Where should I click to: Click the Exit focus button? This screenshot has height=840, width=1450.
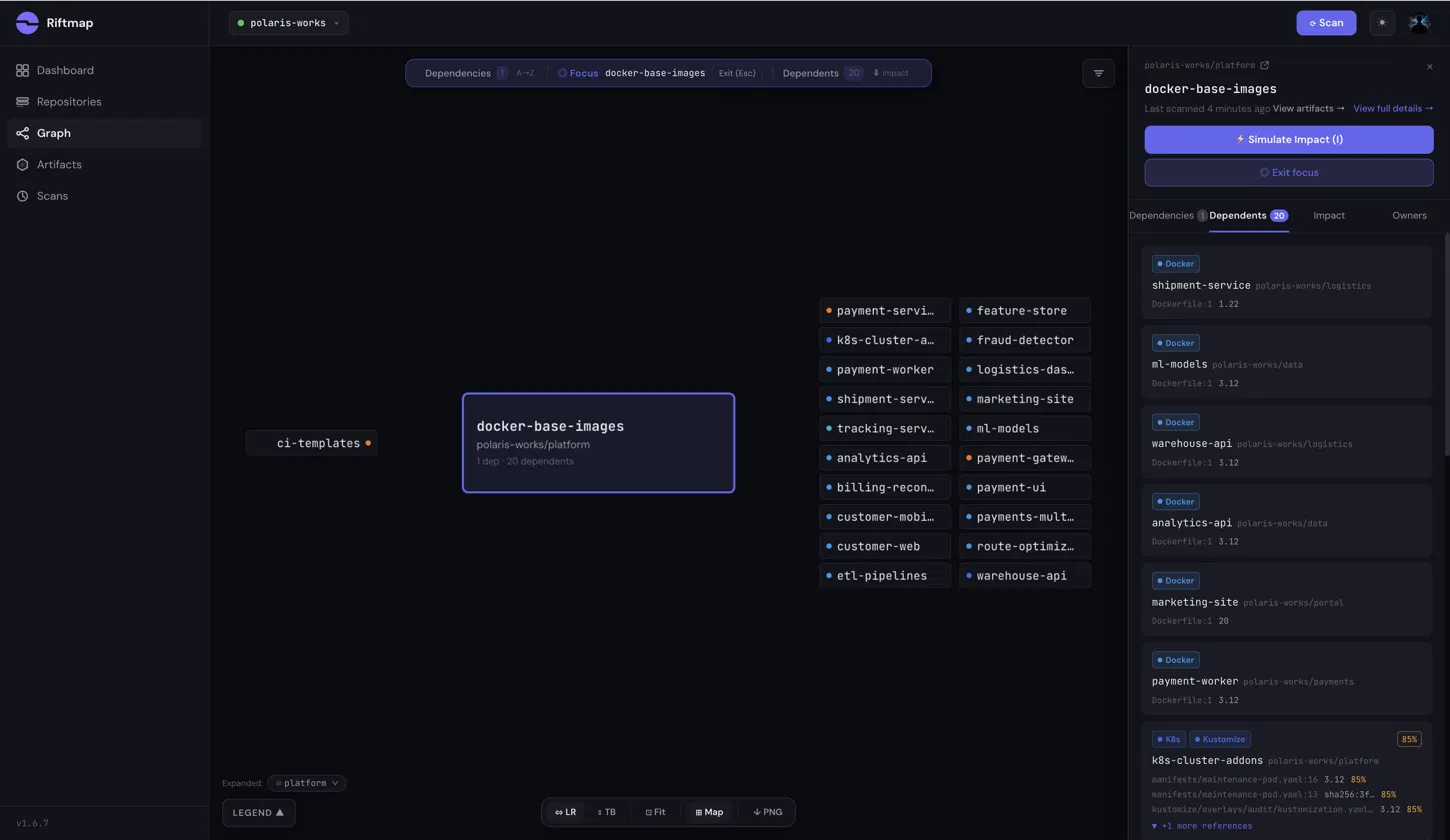(x=1289, y=172)
